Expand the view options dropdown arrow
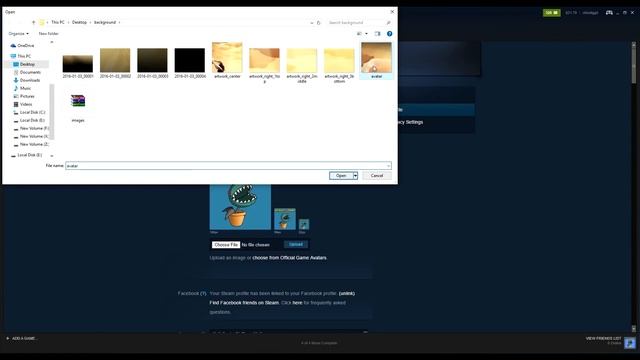 point(366,34)
